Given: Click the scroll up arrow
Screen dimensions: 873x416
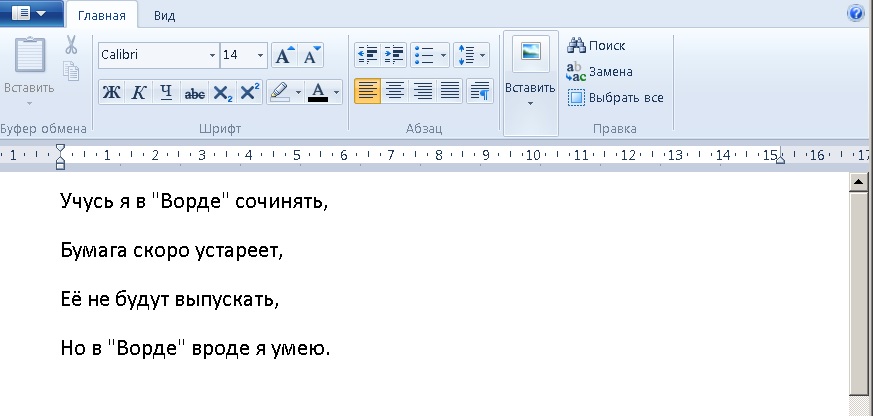Looking at the screenshot, I should pos(859,182).
